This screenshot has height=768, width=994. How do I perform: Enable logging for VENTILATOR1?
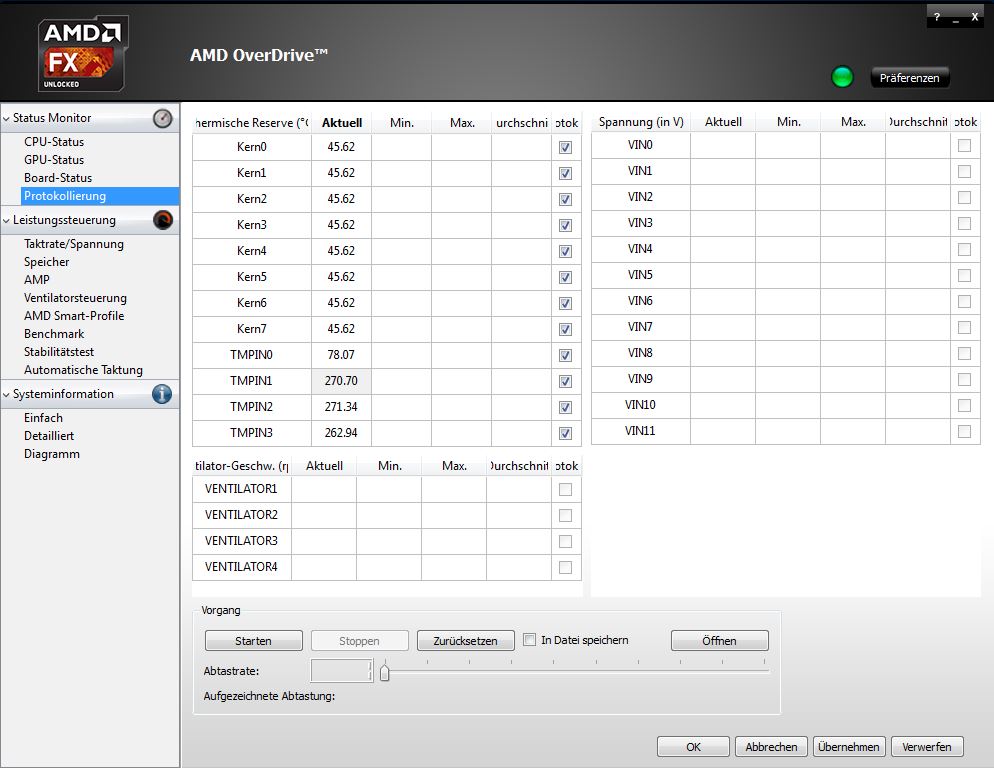coord(565,489)
